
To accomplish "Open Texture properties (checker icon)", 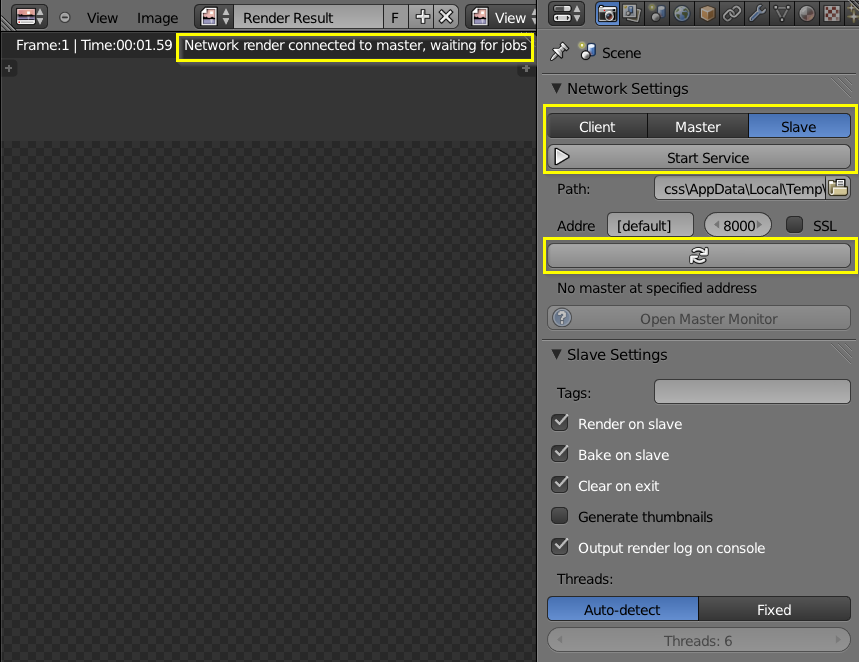I will click(x=833, y=14).
